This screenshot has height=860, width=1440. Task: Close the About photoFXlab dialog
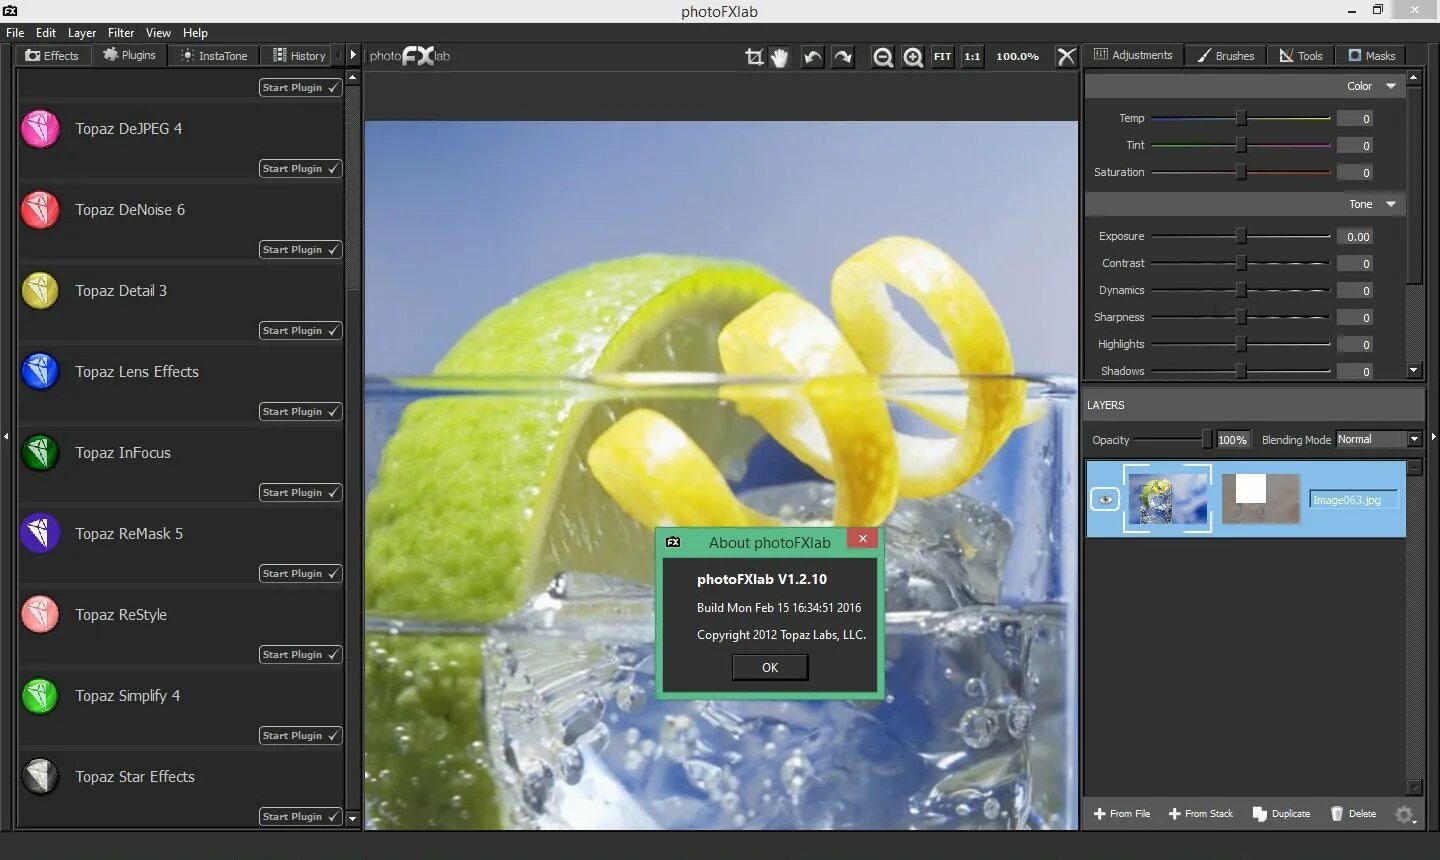click(862, 539)
